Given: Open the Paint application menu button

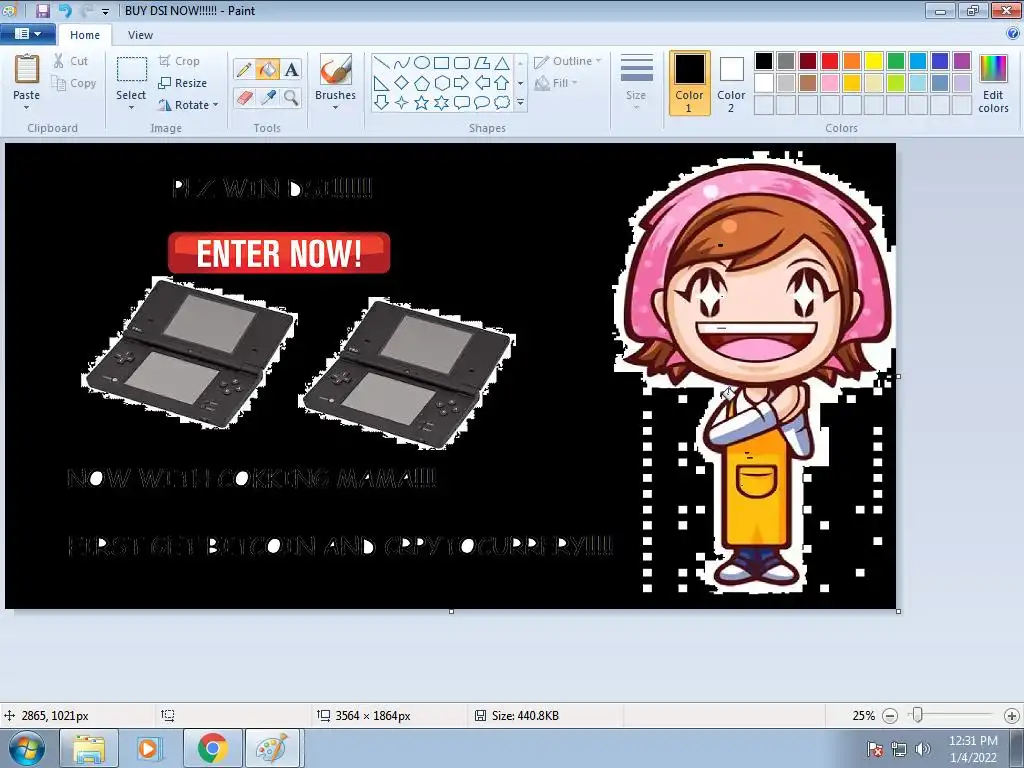Looking at the screenshot, I should [x=27, y=34].
